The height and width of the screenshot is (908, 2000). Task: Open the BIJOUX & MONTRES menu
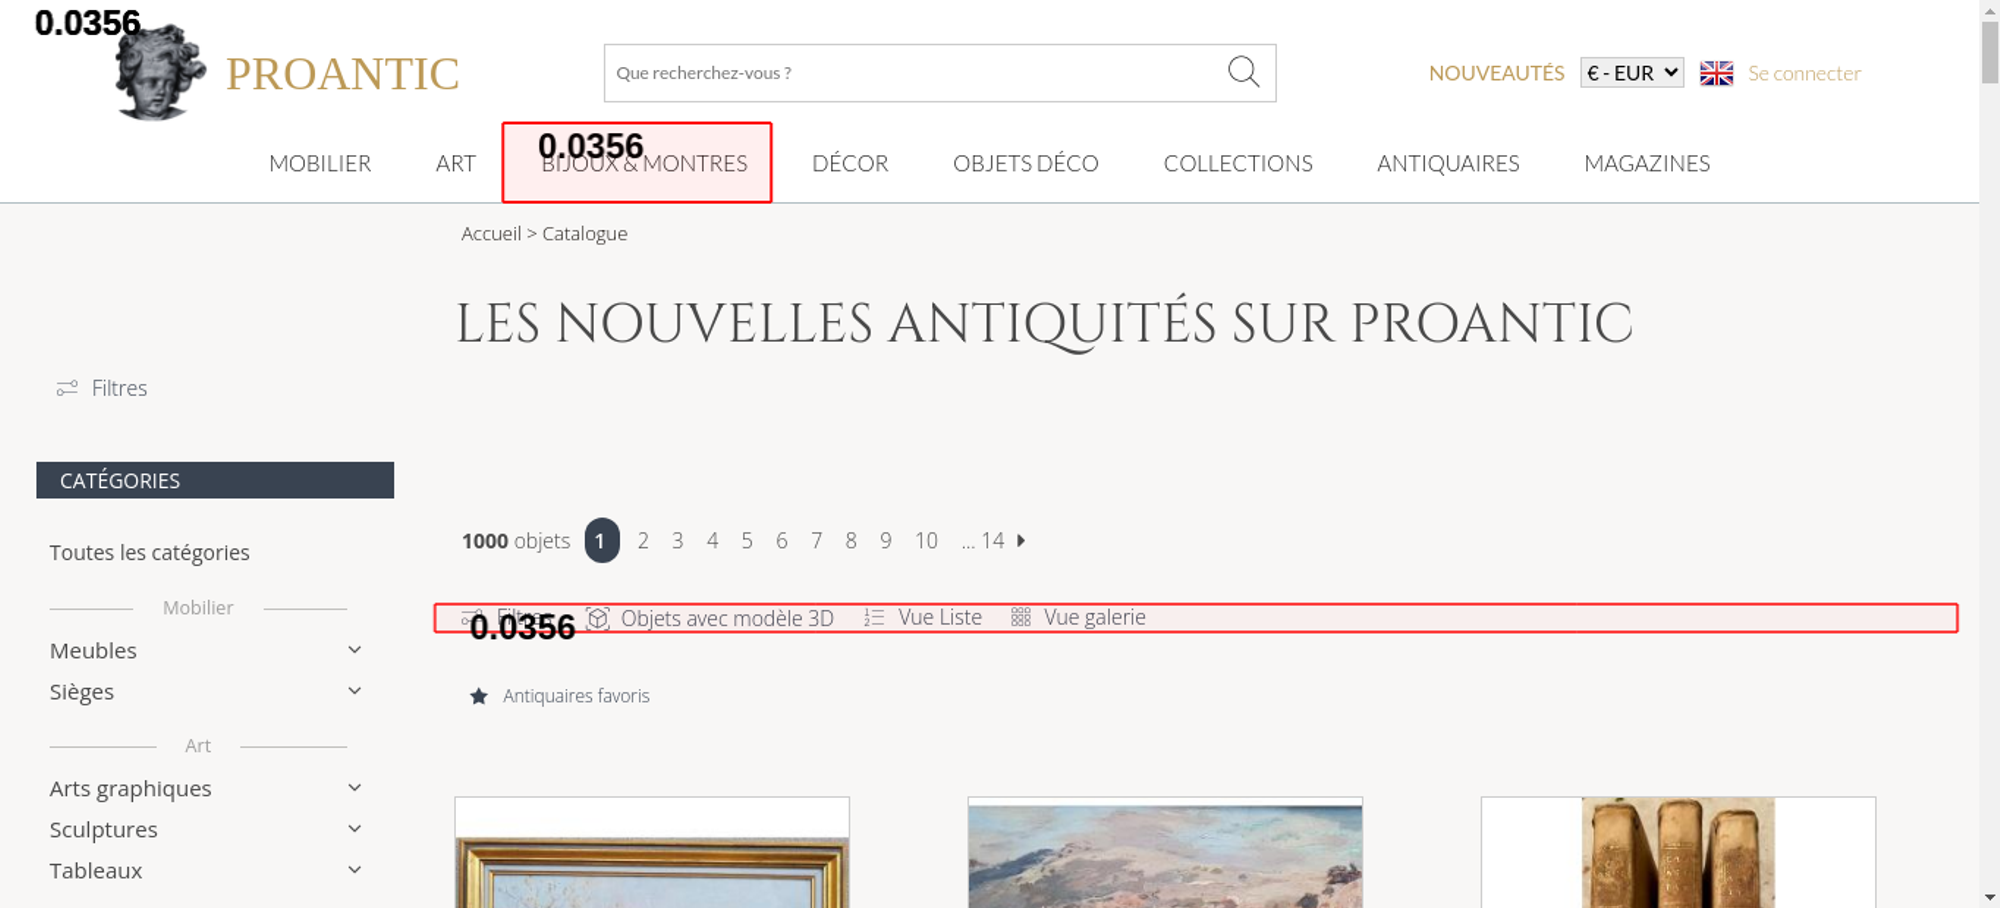tap(644, 163)
